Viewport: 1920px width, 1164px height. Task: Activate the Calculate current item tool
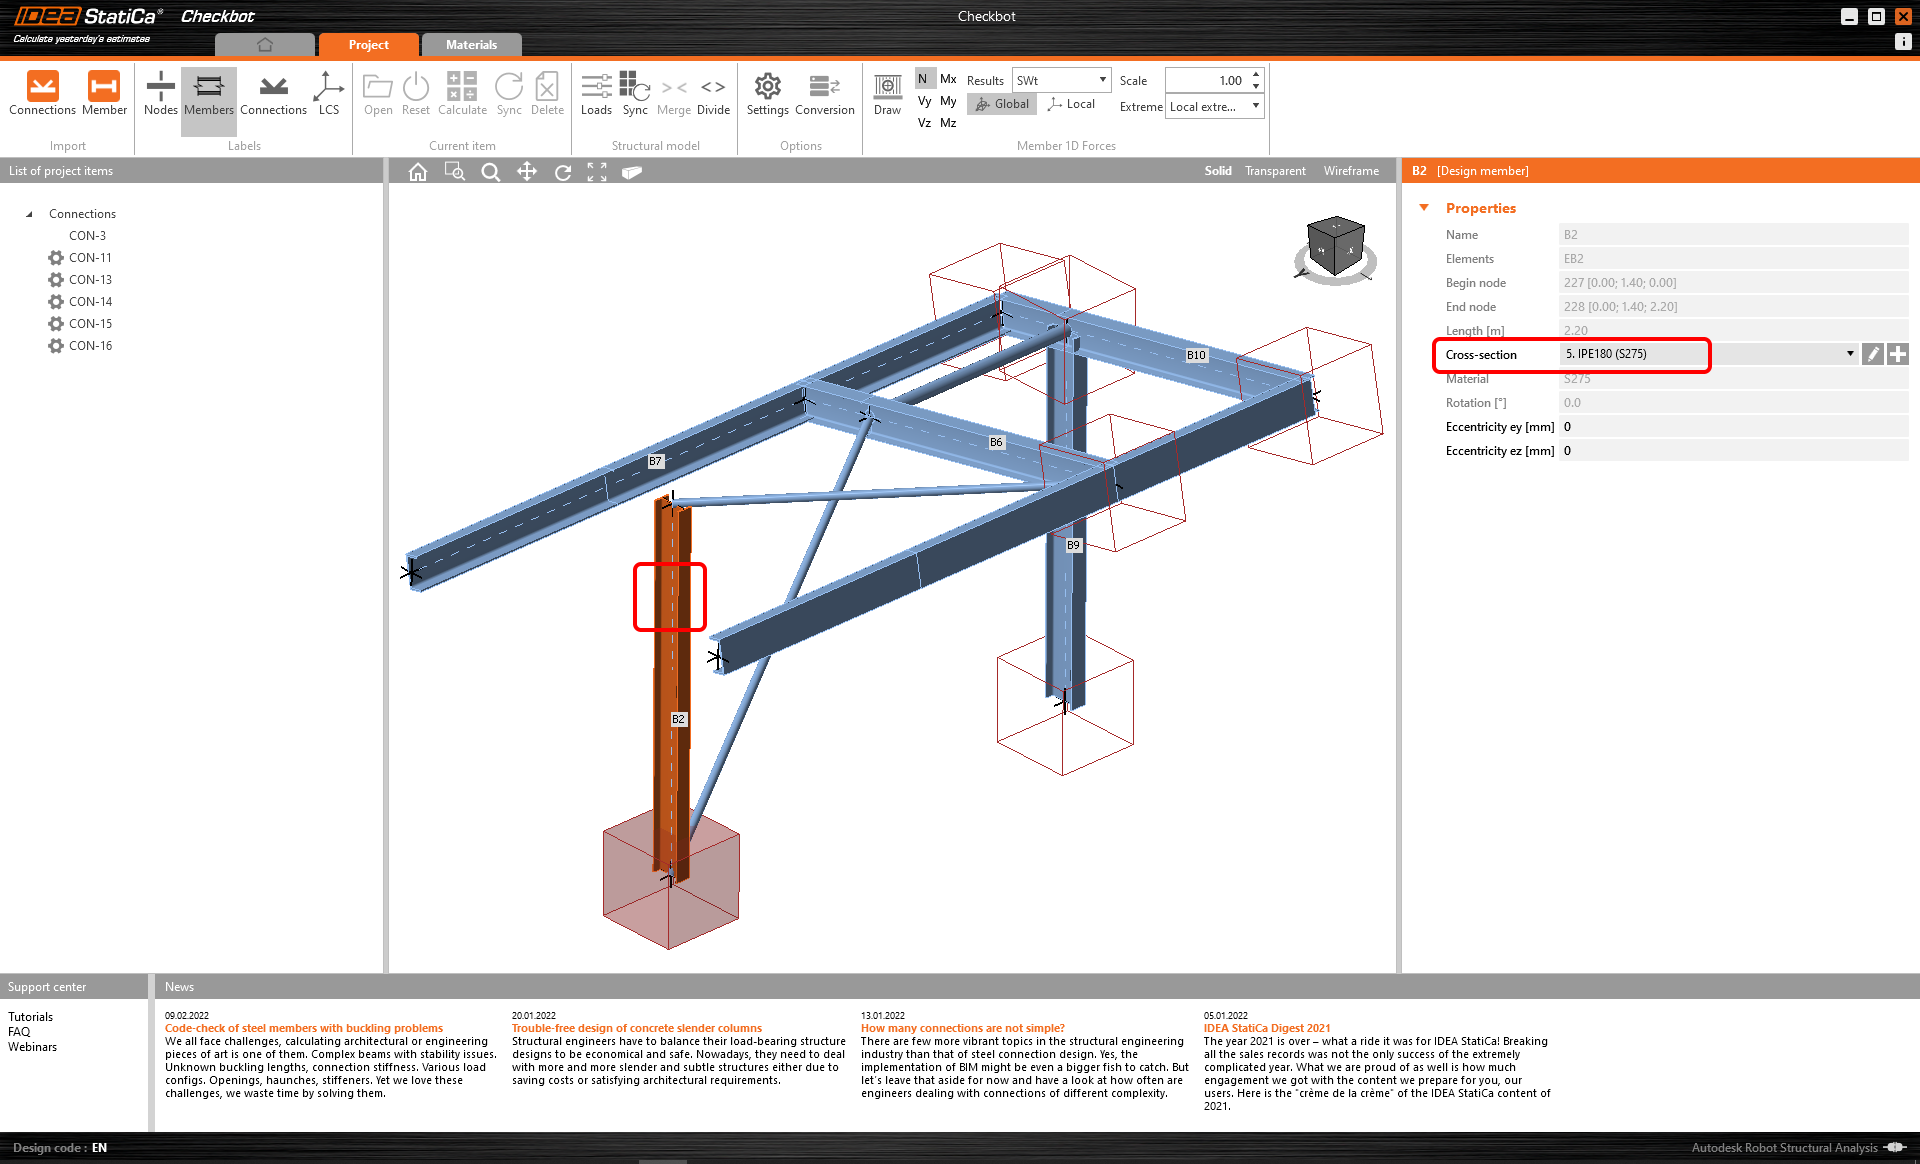coord(462,95)
